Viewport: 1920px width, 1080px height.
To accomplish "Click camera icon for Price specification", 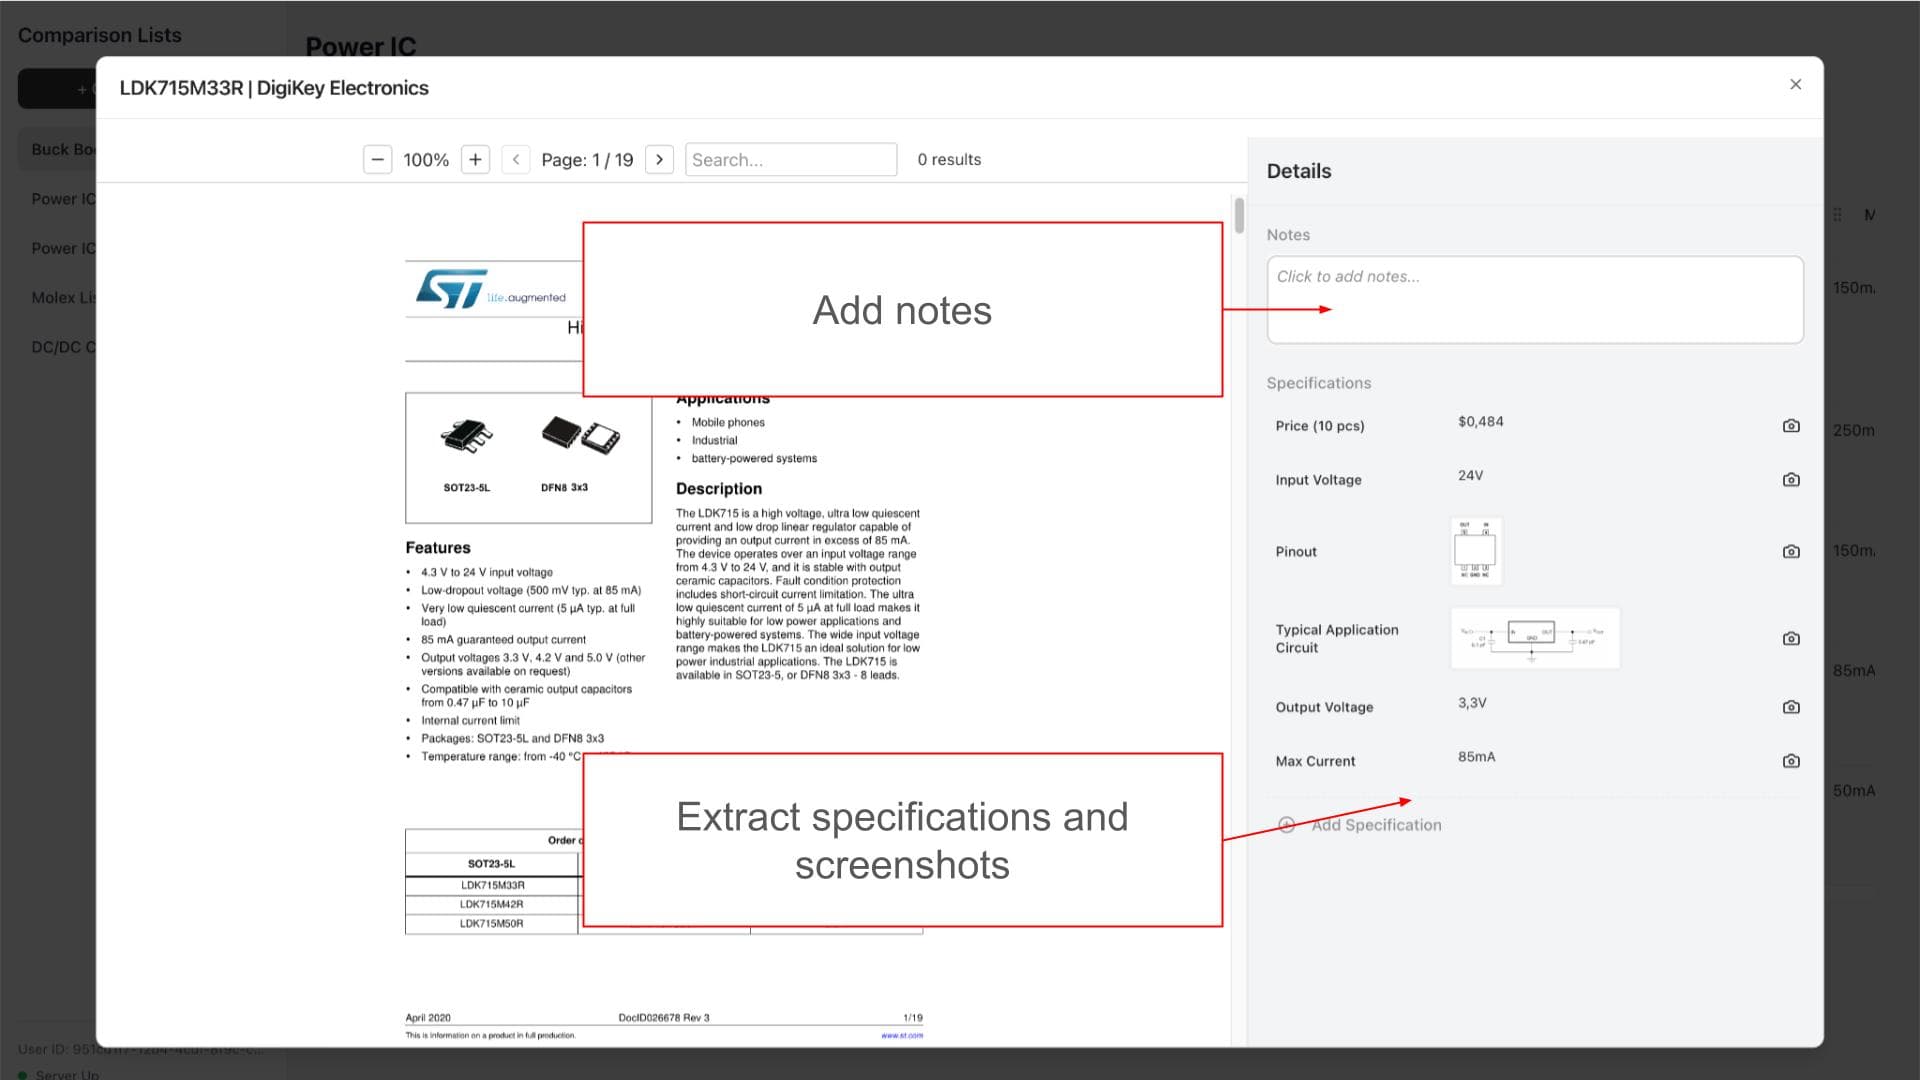I will pyautogui.click(x=1791, y=426).
